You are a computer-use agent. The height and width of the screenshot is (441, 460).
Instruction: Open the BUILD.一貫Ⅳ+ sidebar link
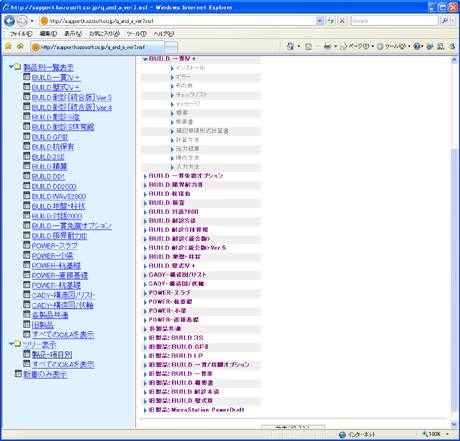[x=56, y=78]
